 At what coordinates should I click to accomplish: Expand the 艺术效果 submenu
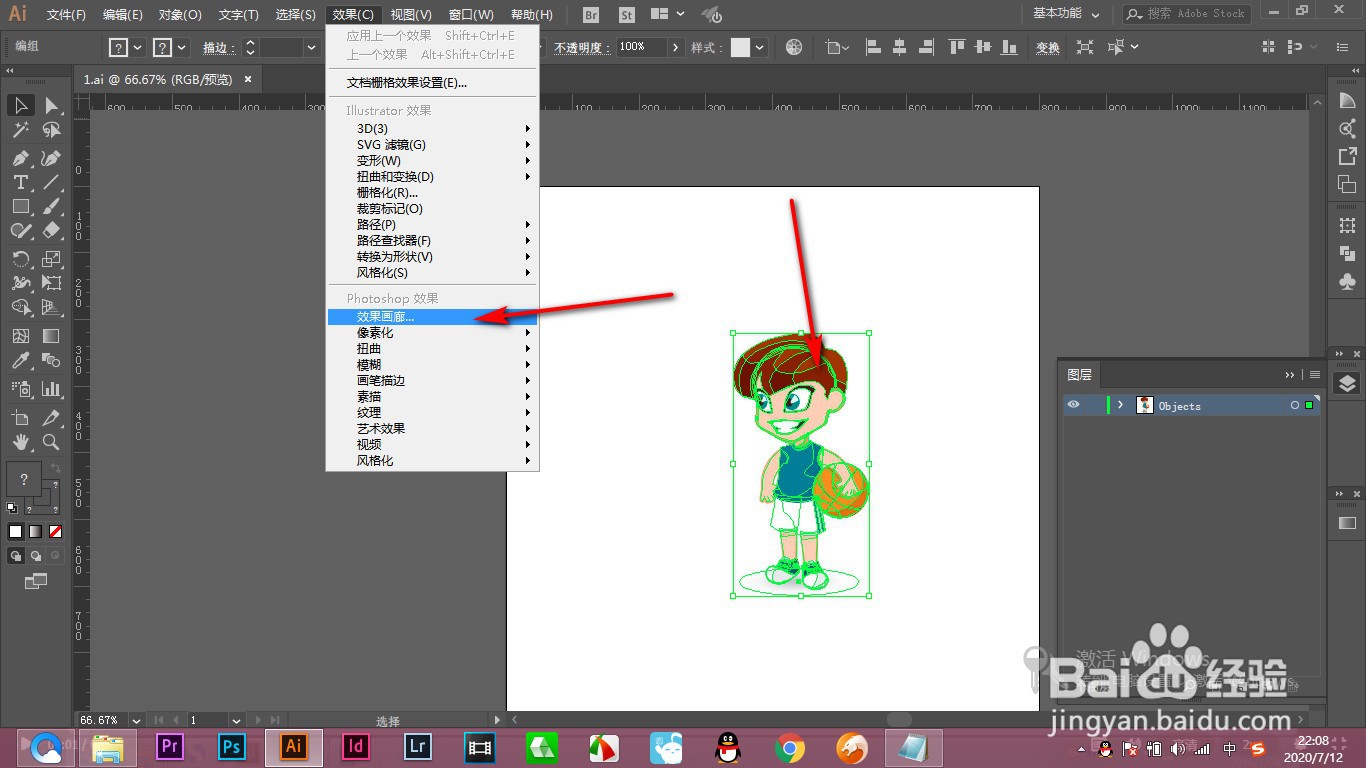[x=433, y=428]
